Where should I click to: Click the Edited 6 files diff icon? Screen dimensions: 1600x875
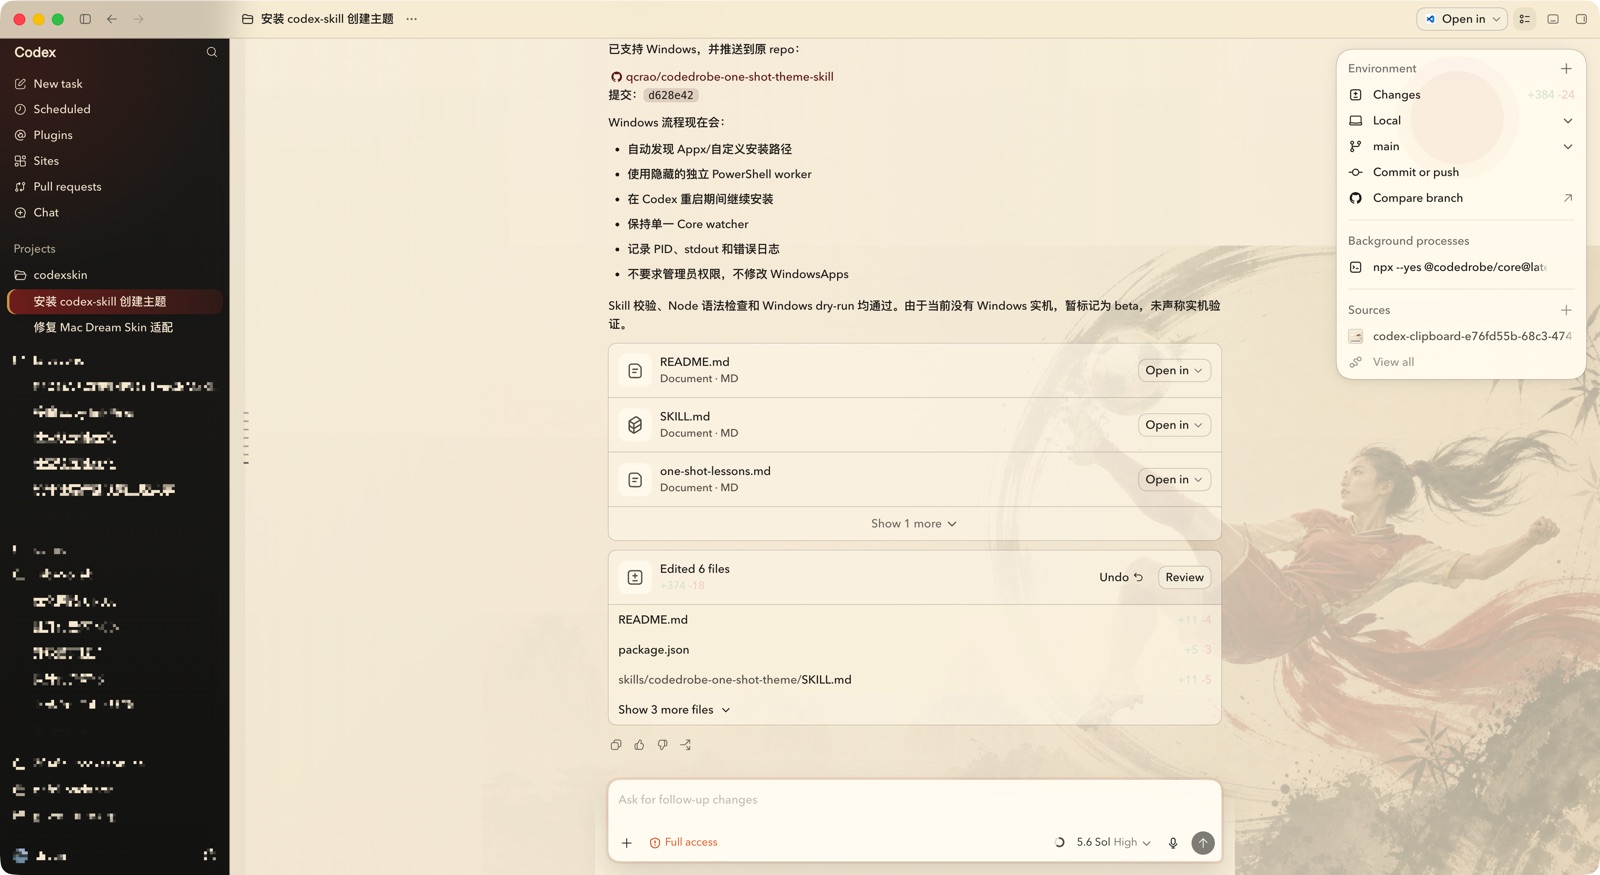tap(635, 578)
